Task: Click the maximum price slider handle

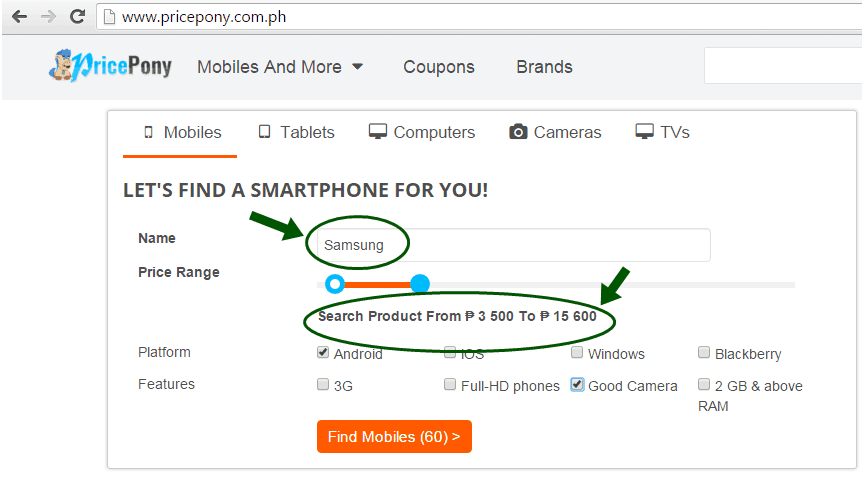Action: pos(420,284)
